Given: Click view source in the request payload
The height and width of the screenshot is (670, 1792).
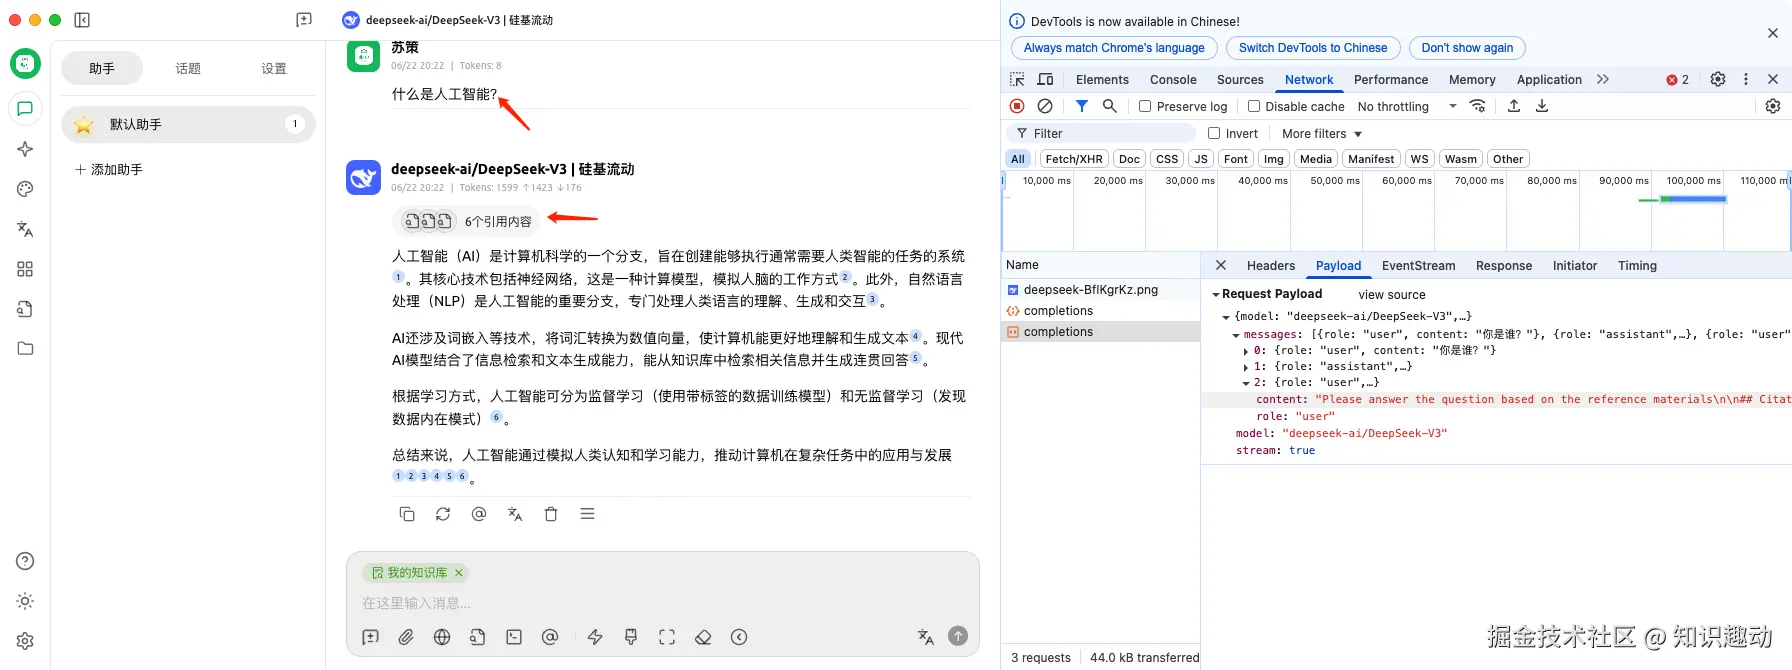Looking at the screenshot, I should (1391, 295).
